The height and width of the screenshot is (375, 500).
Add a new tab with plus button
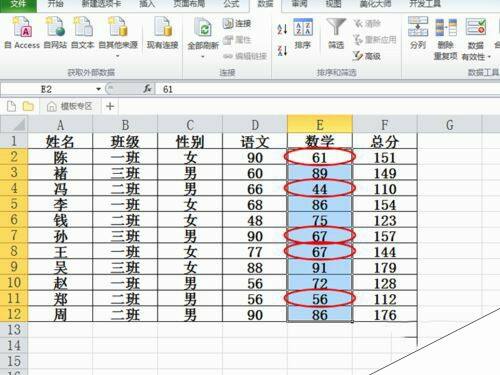(110, 106)
